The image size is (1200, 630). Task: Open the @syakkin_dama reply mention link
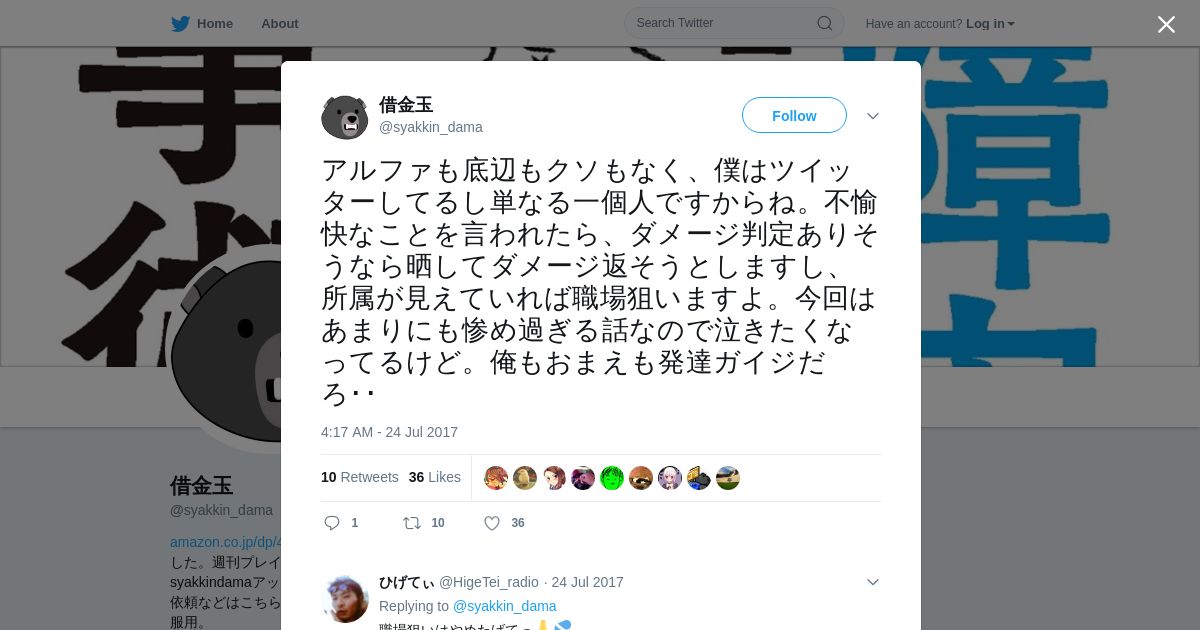tap(505, 606)
